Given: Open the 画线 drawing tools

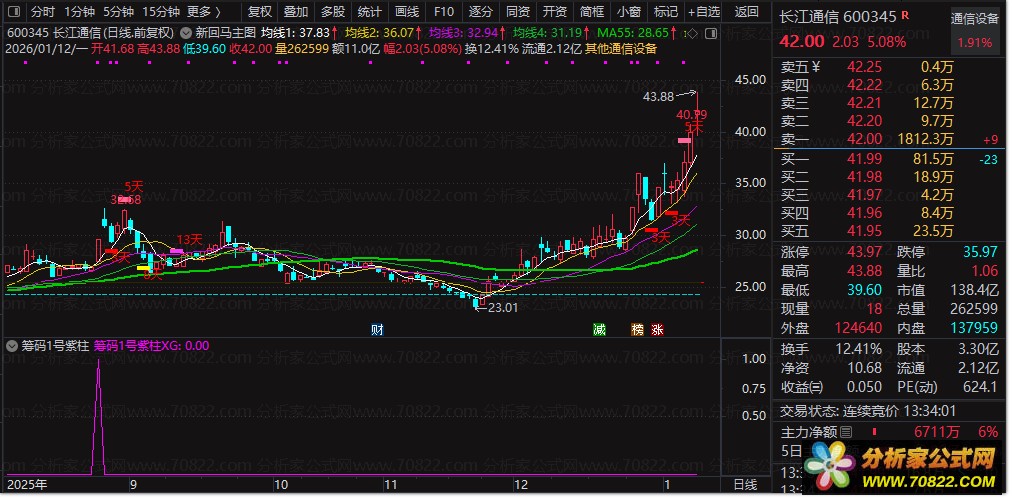Looking at the screenshot, I should (407, 12).
